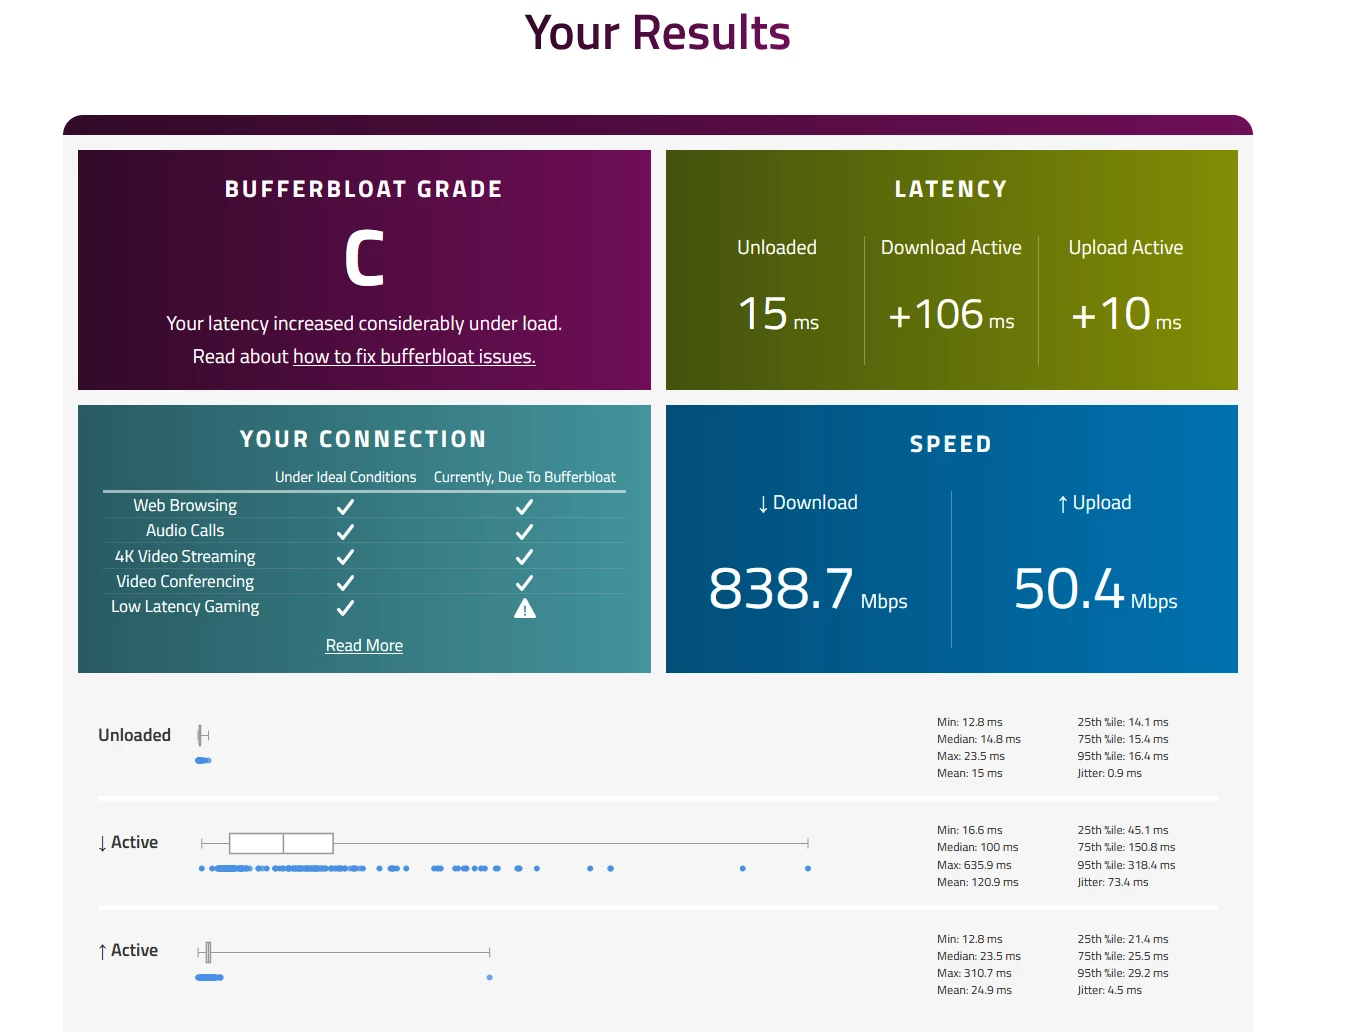Image resolution: width=1367 pixels, height=1032 pixels.
Task: Click the 50.4 Mbps upload speed value
Action: coord(1095,588)
